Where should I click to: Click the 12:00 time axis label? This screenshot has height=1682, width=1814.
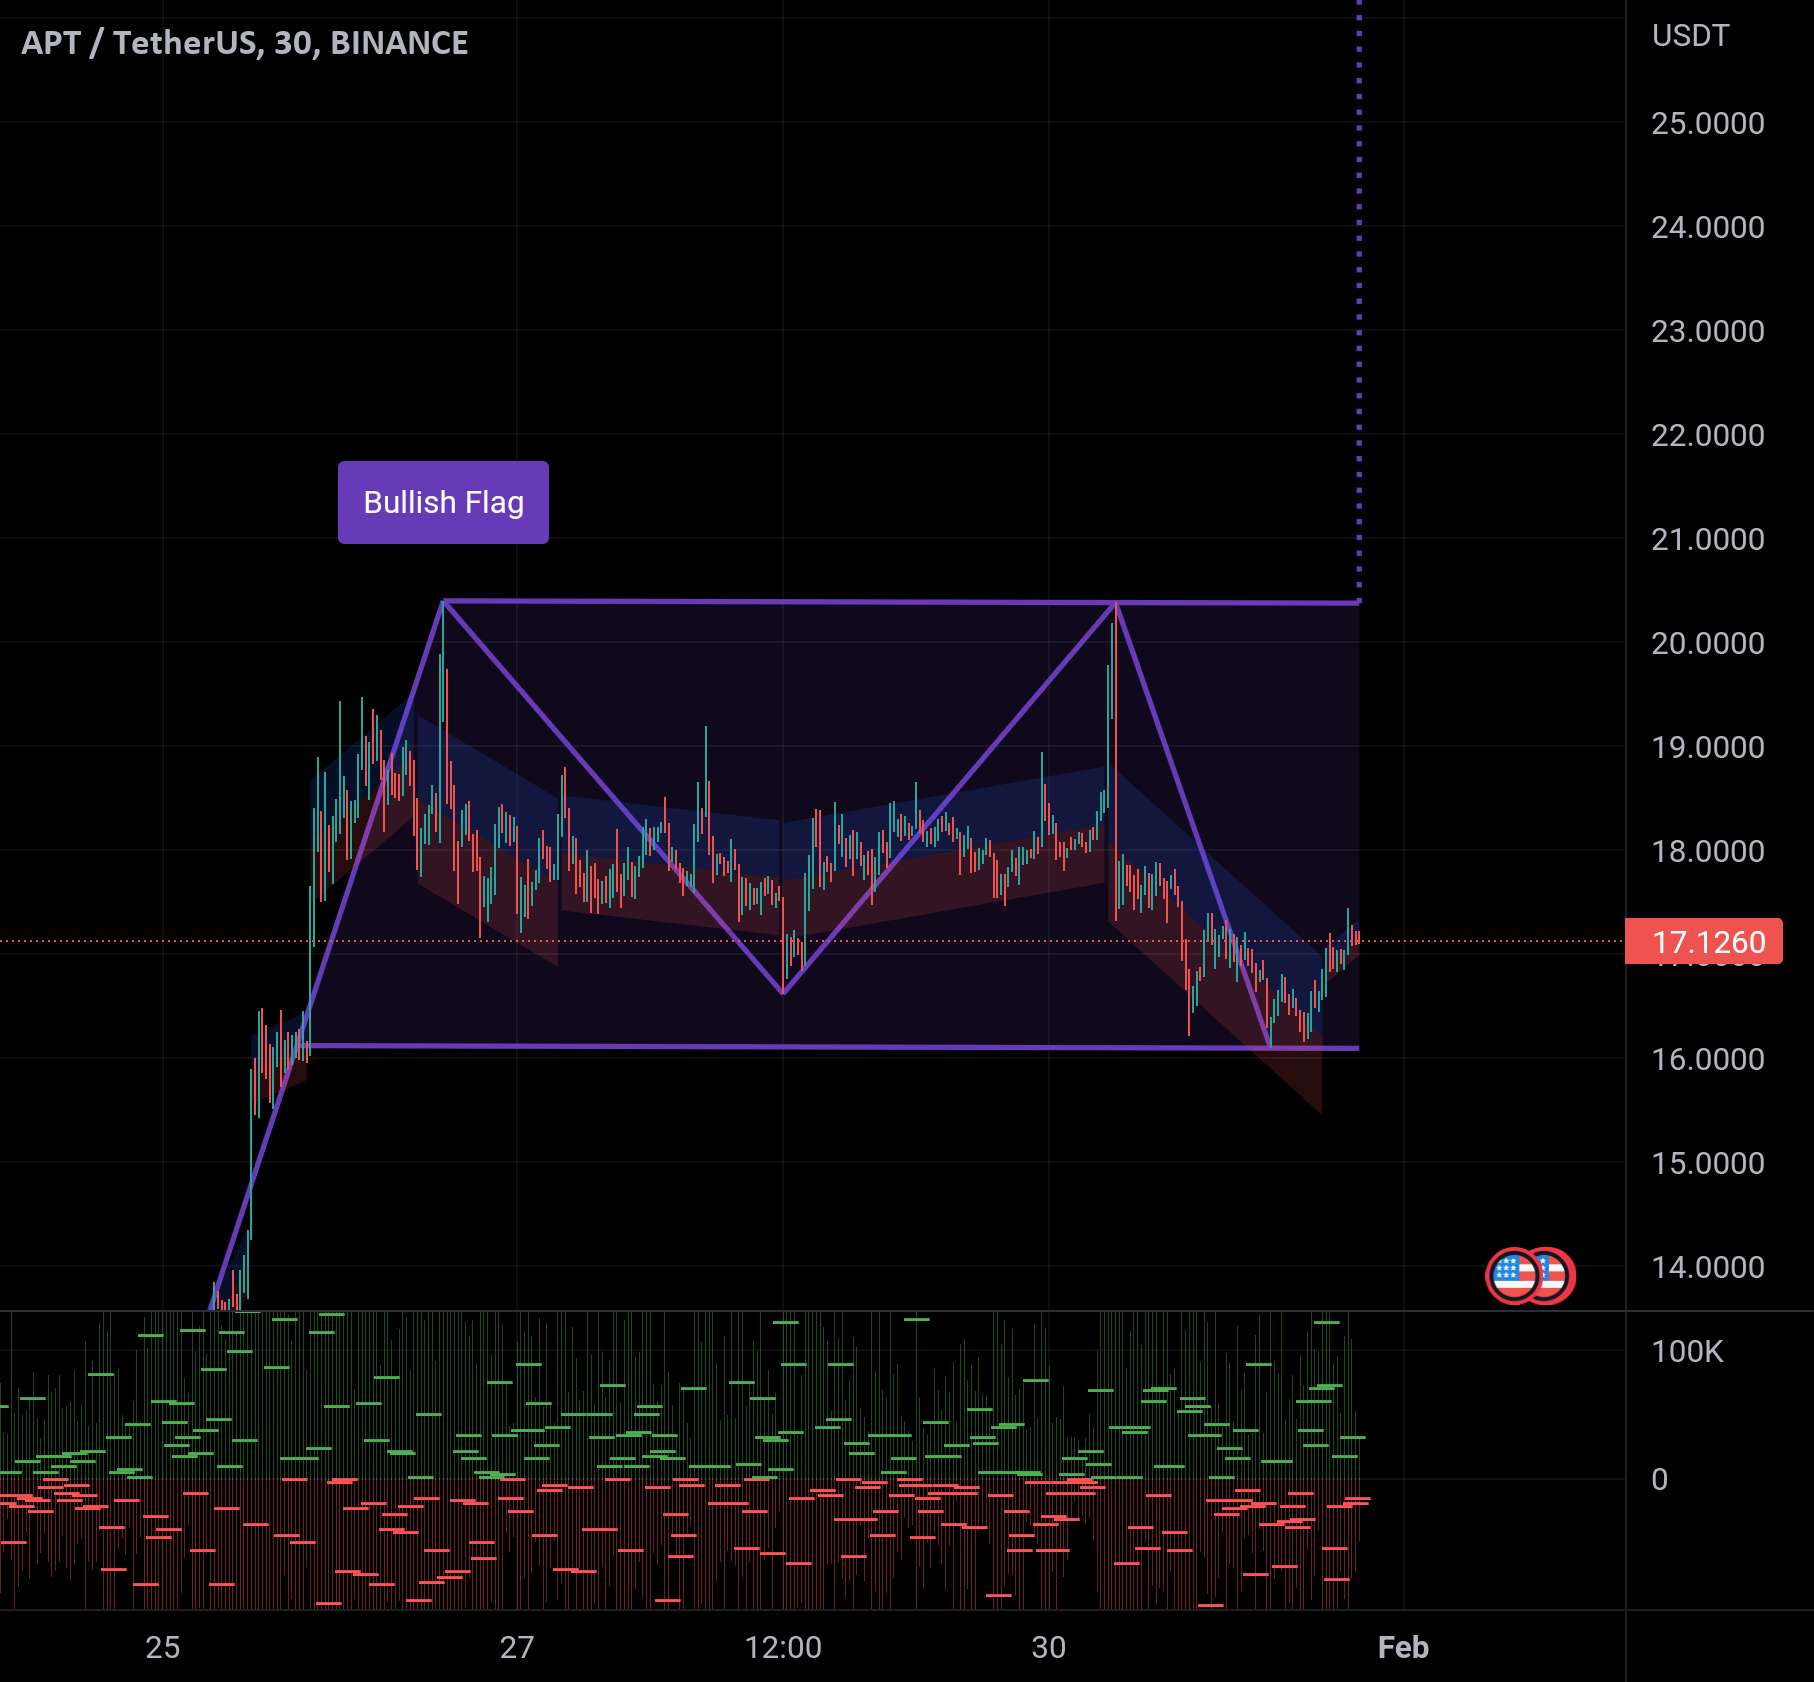pyautogui.click(x=783, y=1647)
